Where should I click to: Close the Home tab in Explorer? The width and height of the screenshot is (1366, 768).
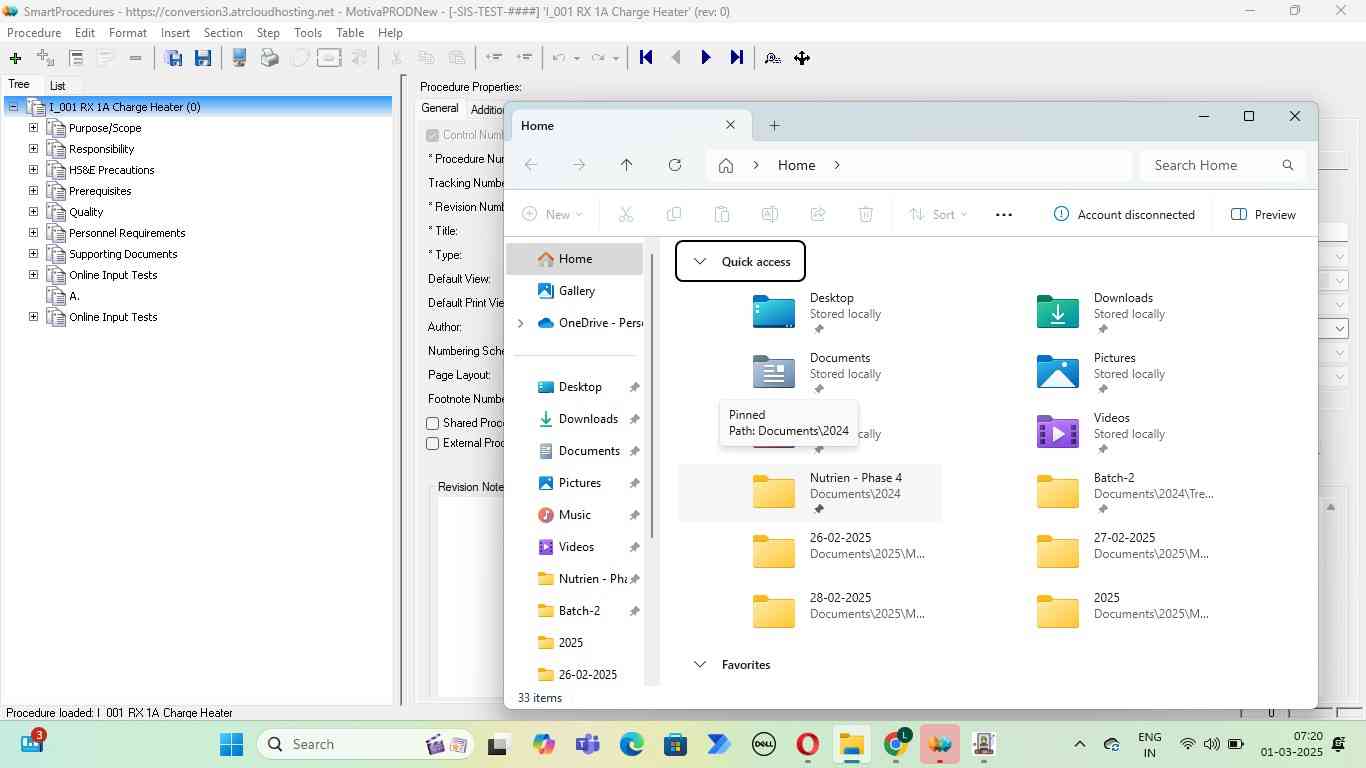[730, 125]
